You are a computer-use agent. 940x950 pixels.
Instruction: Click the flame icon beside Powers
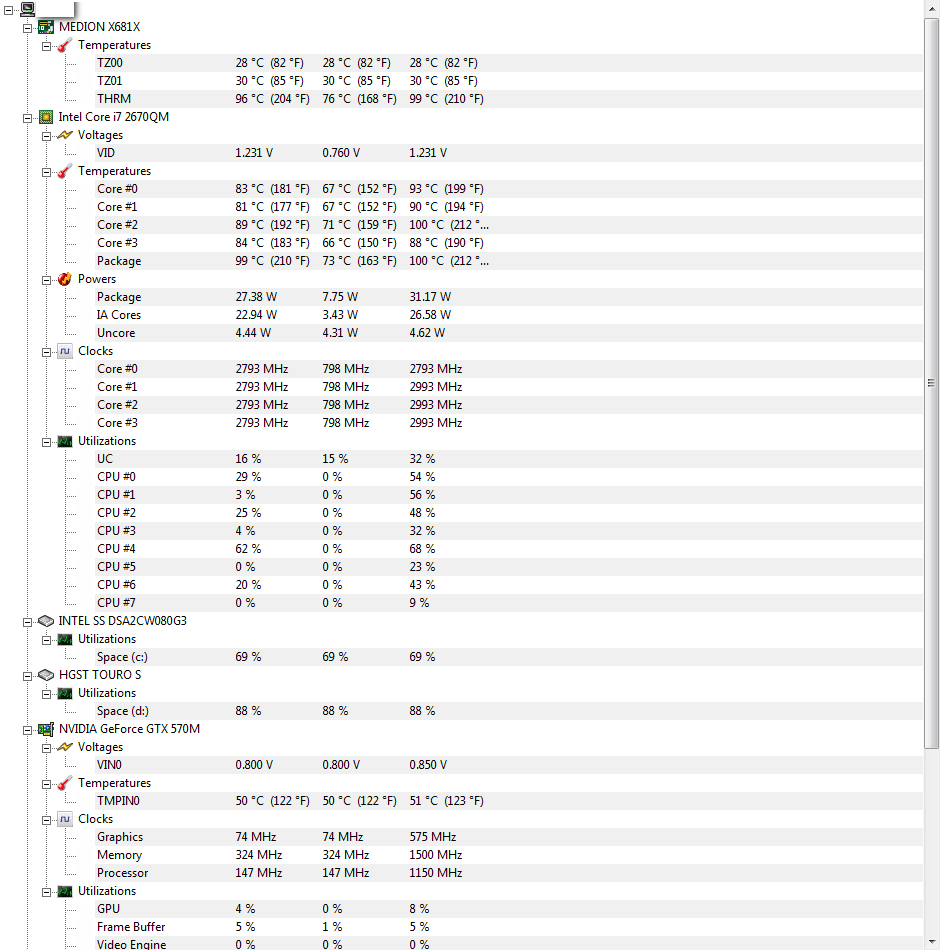point(65,279)
